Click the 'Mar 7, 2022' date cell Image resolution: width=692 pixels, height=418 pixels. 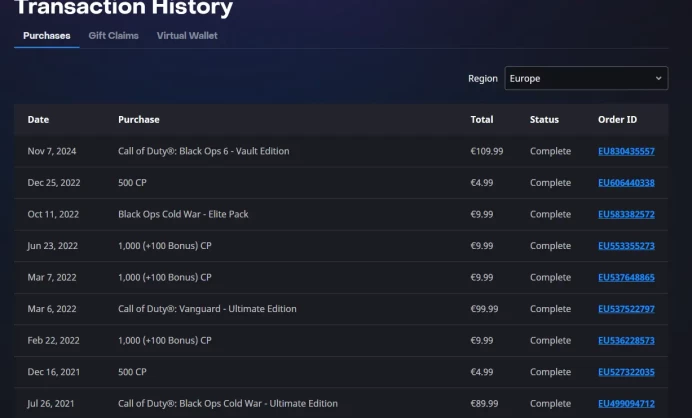(x=52, y=277)
